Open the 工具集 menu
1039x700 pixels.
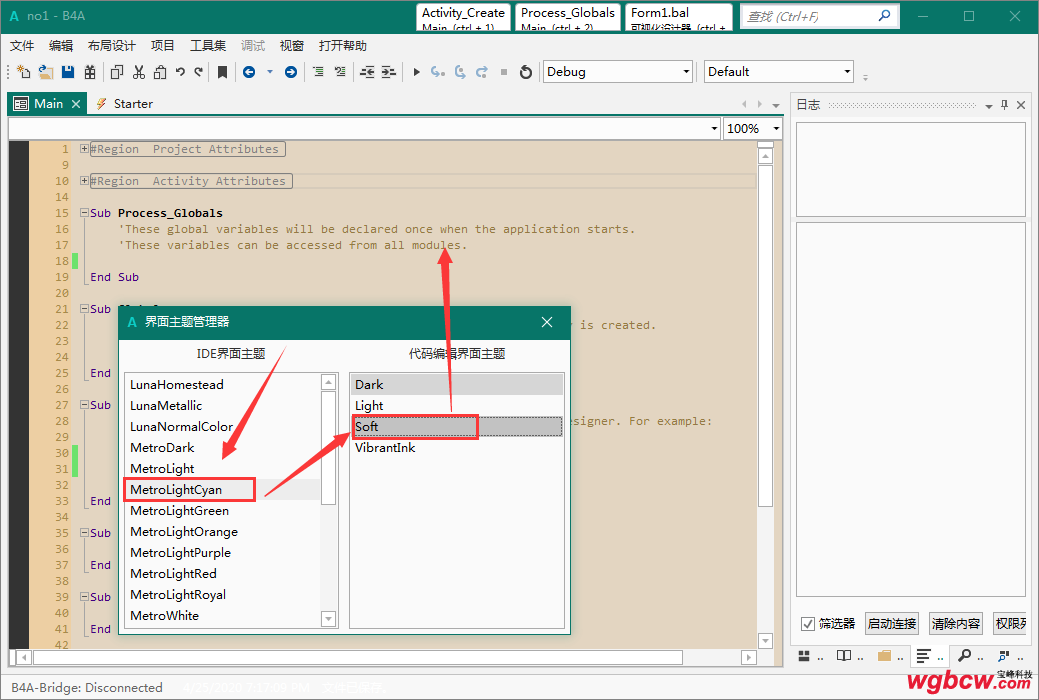coord(208,46)
